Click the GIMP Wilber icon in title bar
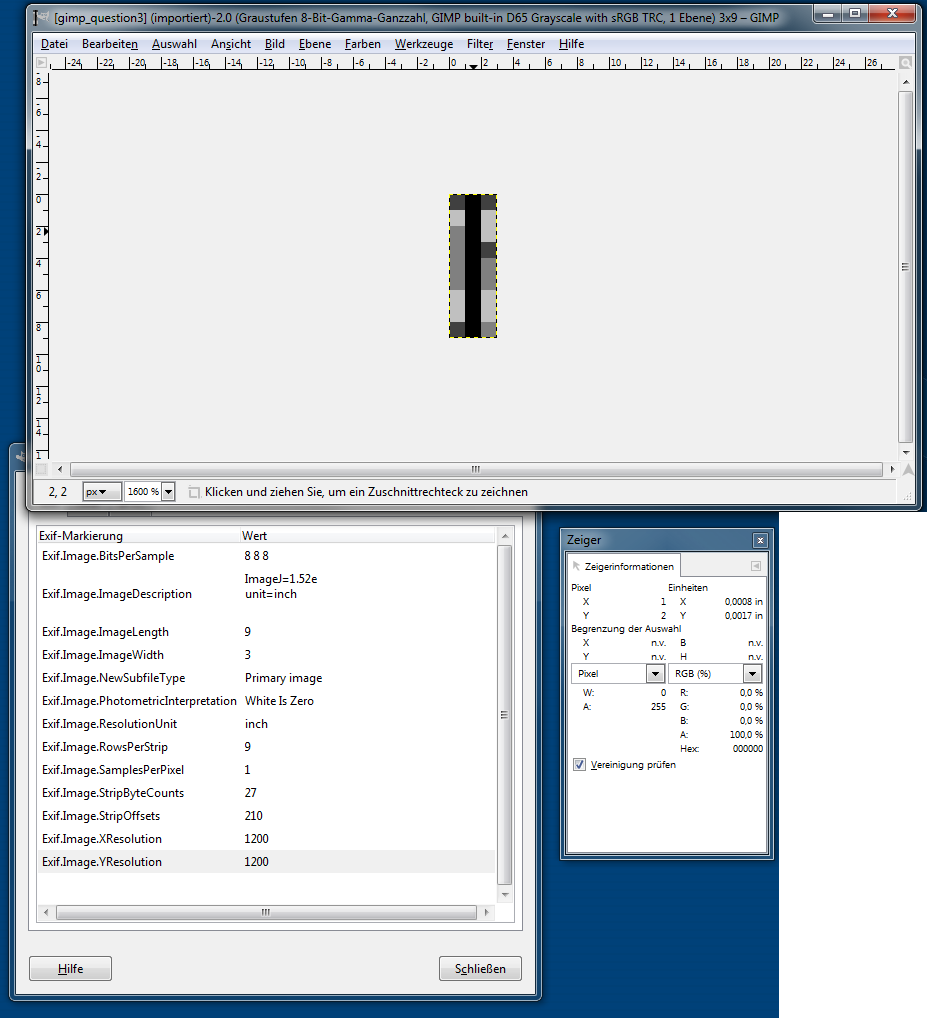The image size is (927, 1018). tap(42, 16)
